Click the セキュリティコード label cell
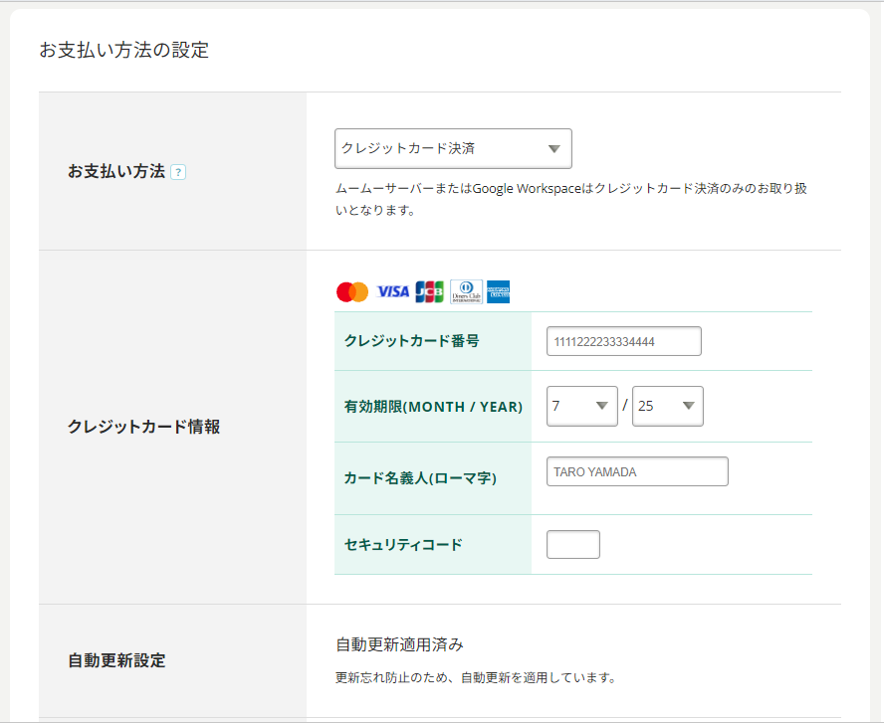This screenshot has width=884, height=723. point(433,545)
